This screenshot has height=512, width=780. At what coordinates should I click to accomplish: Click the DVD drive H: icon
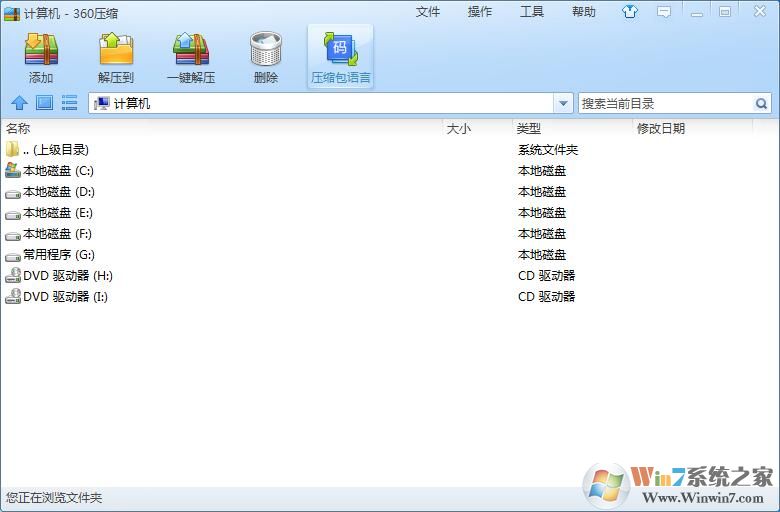point(13,275)
